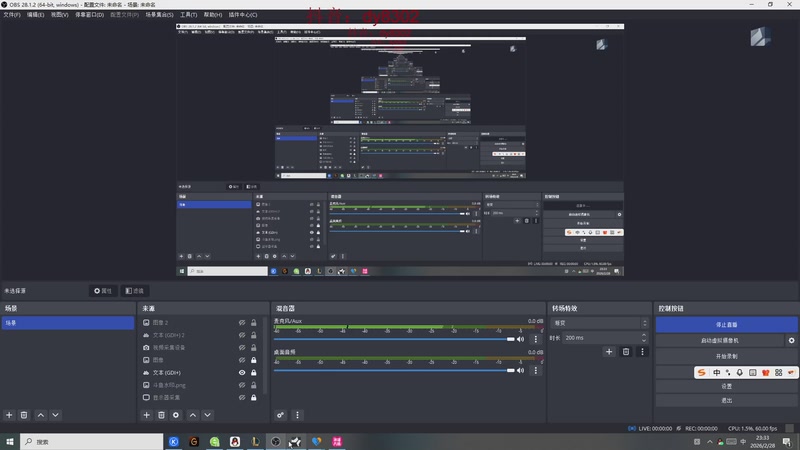The width and height of the screenshot is (800, 450).
Task: Toggle lock on 显示器采集 source
Action: pos(254,397)
